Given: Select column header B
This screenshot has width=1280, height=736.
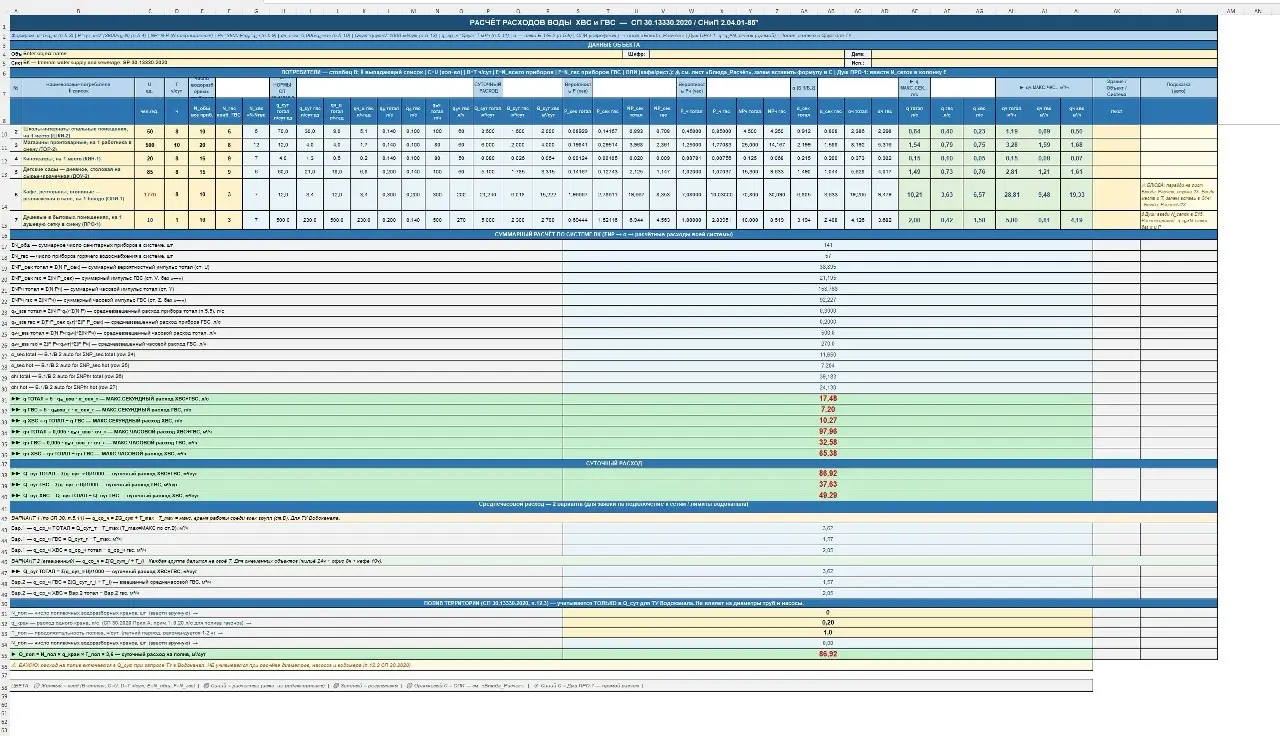Looking at the screenshot, I should tap(78, 11).
